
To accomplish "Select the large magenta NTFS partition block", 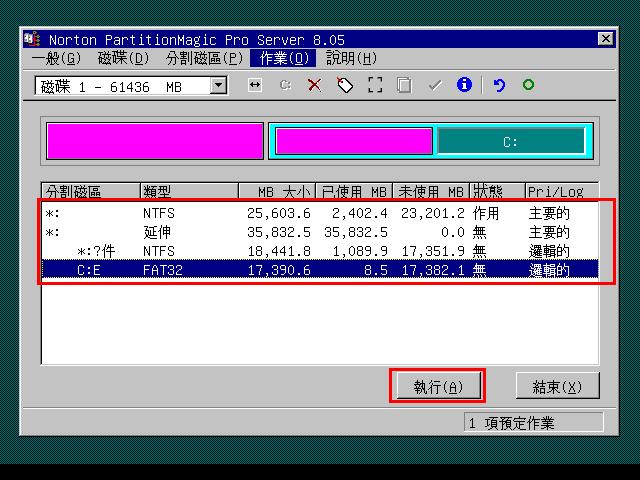I will click(x=155, y=142).
